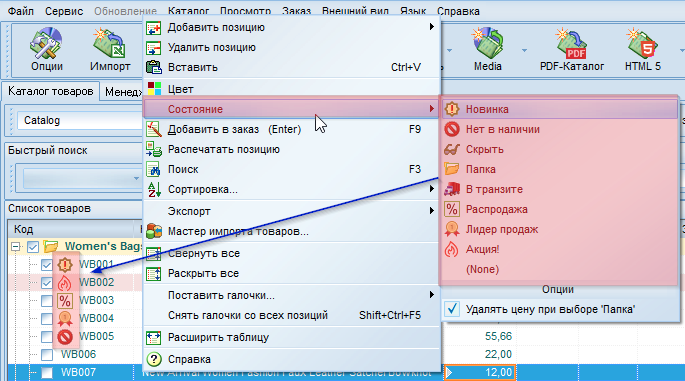The image size is (685, 381).
Task: Expand the Экспорт submenu arrow
Action: click(432, 211)
